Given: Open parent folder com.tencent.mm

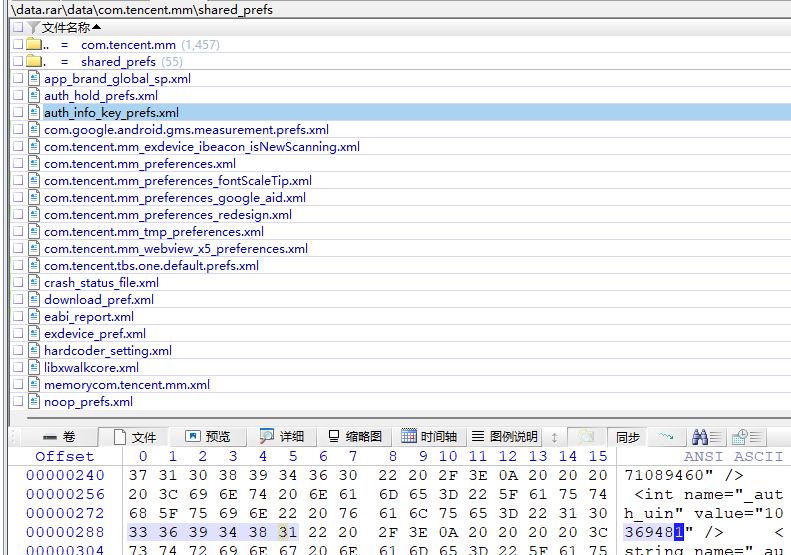Looking at the screenshot, I should [126, 45].
